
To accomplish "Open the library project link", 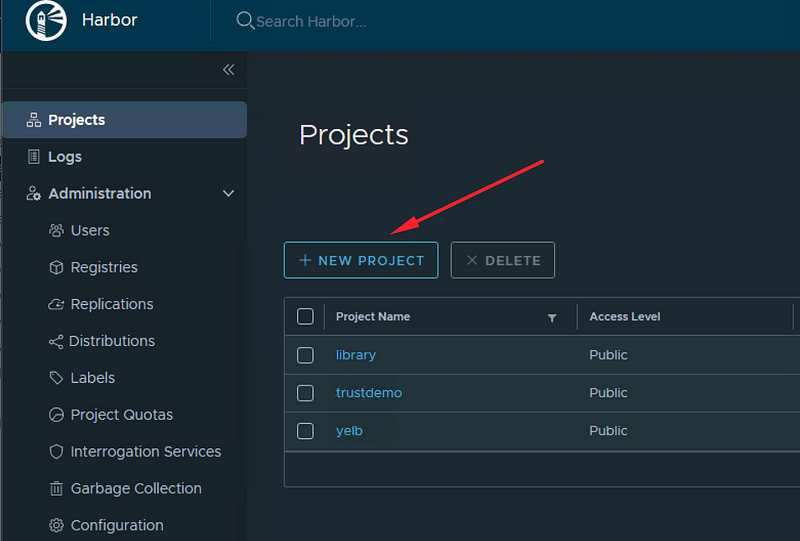I will 356,355.
